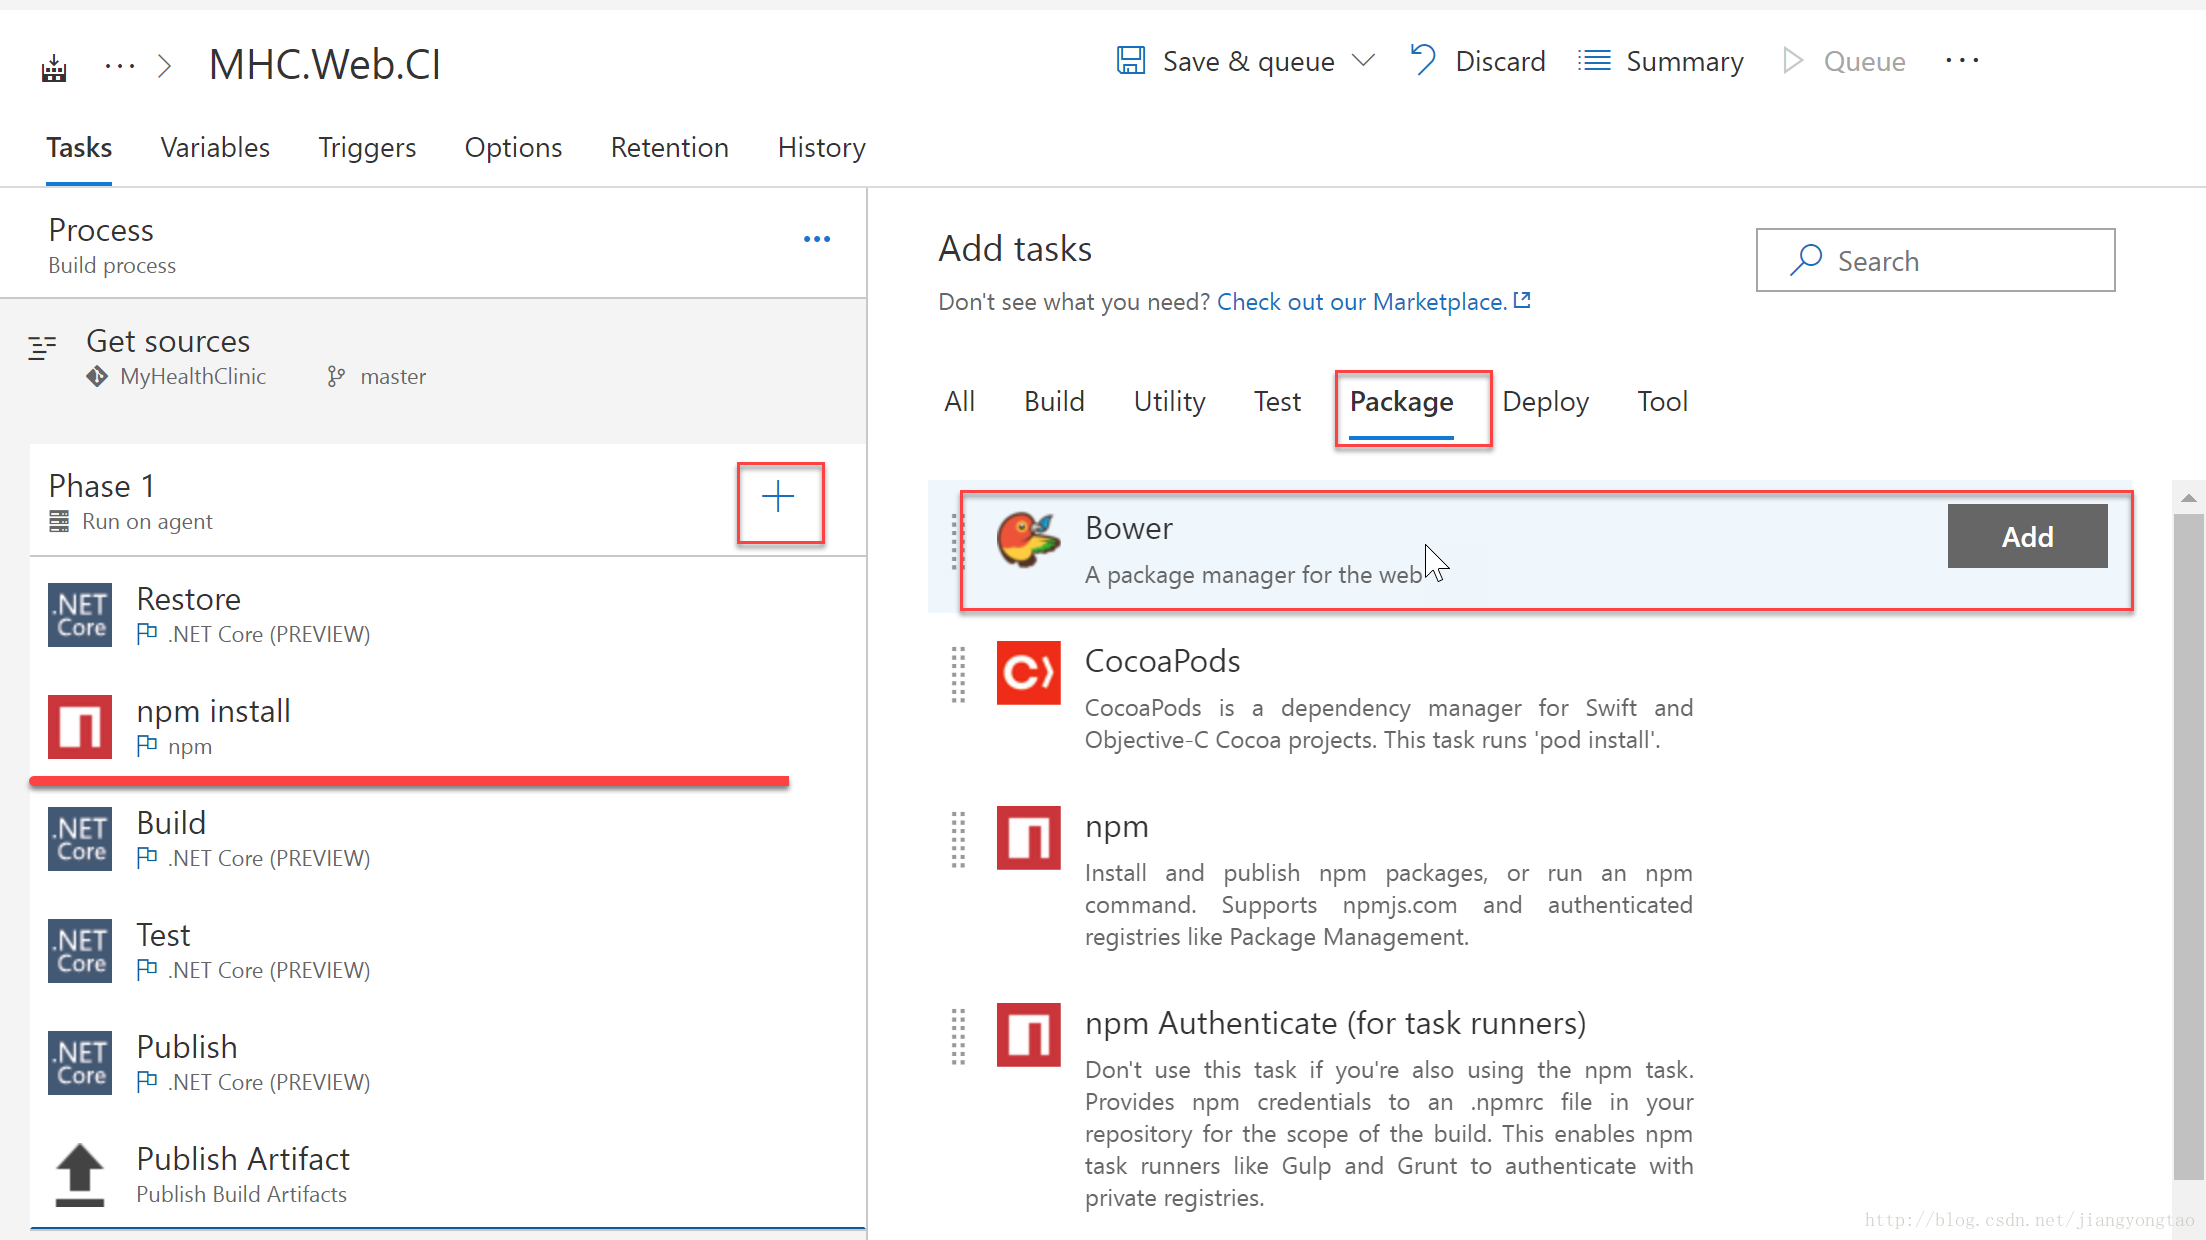Filter tasks by Deploy category
The width and height of the screenshot is (2206, 1240).
(1545, 402)
